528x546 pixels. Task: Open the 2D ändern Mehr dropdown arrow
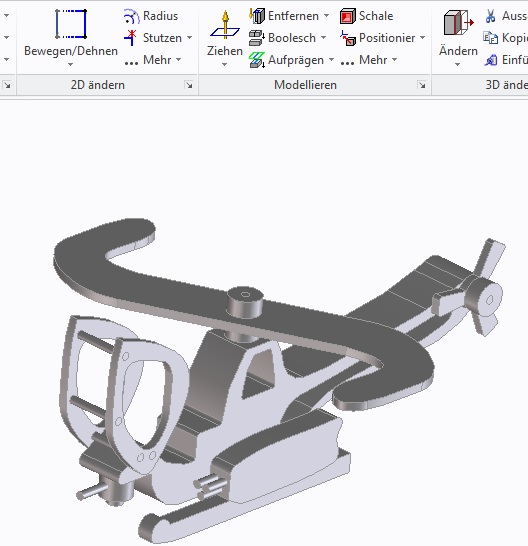(179, 60)
